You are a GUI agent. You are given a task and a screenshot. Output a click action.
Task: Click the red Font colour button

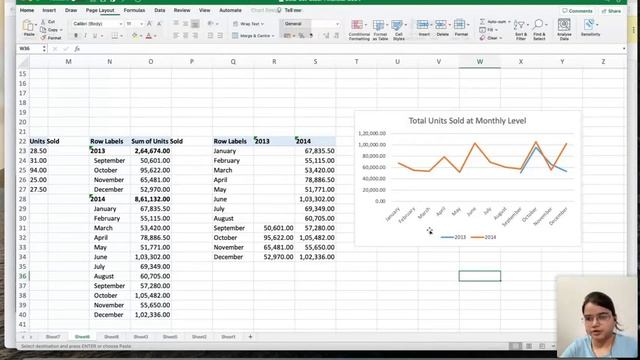[x=149, y=36]
